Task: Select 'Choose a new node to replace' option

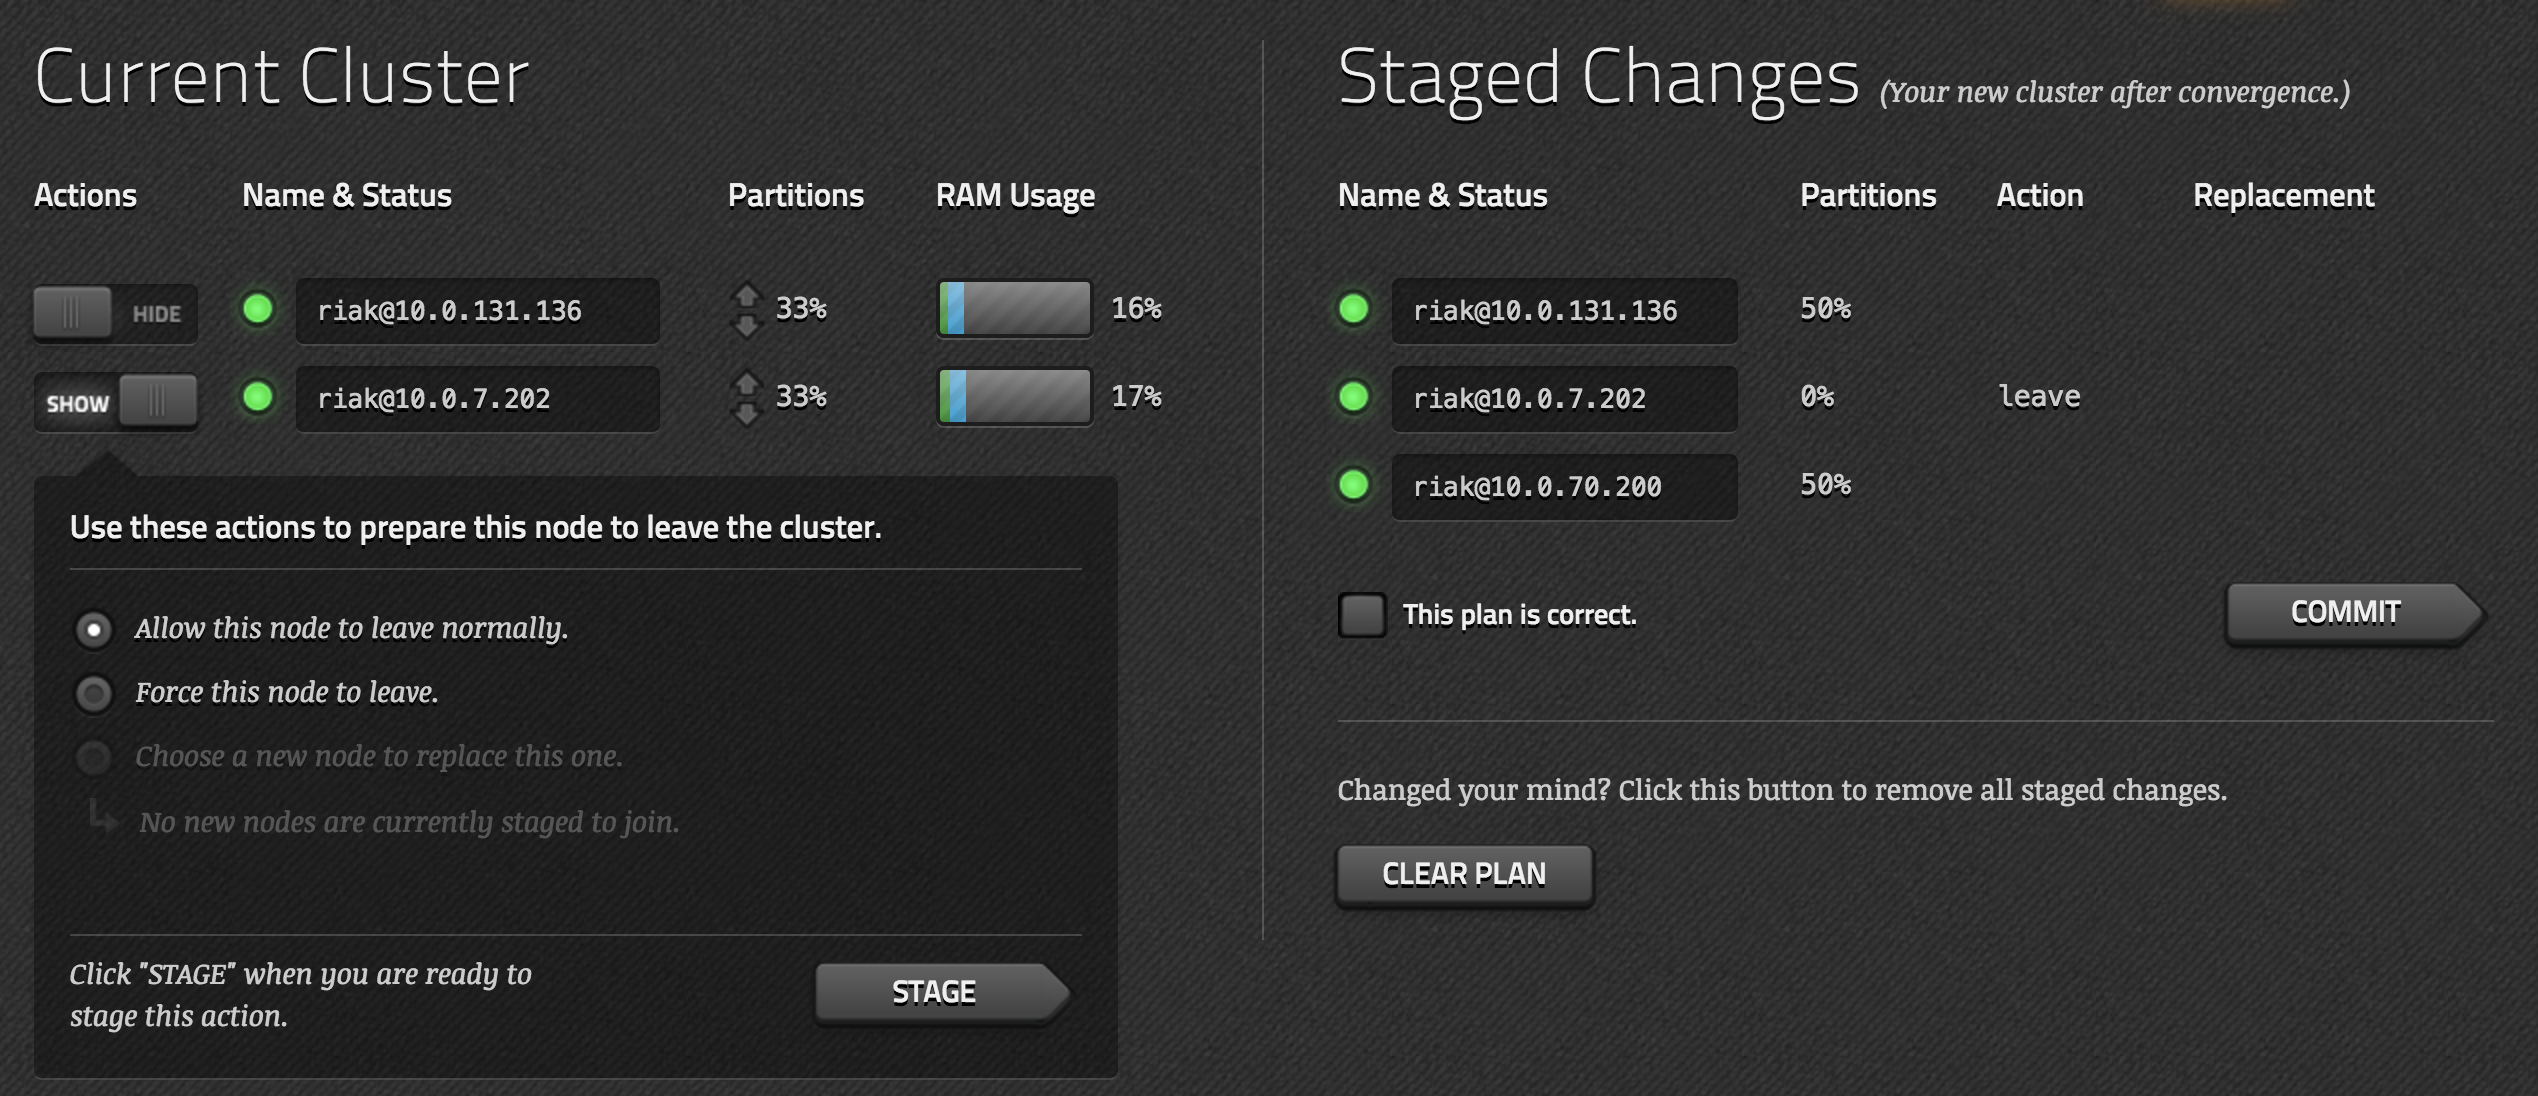Action: click(x=94, y=757)
